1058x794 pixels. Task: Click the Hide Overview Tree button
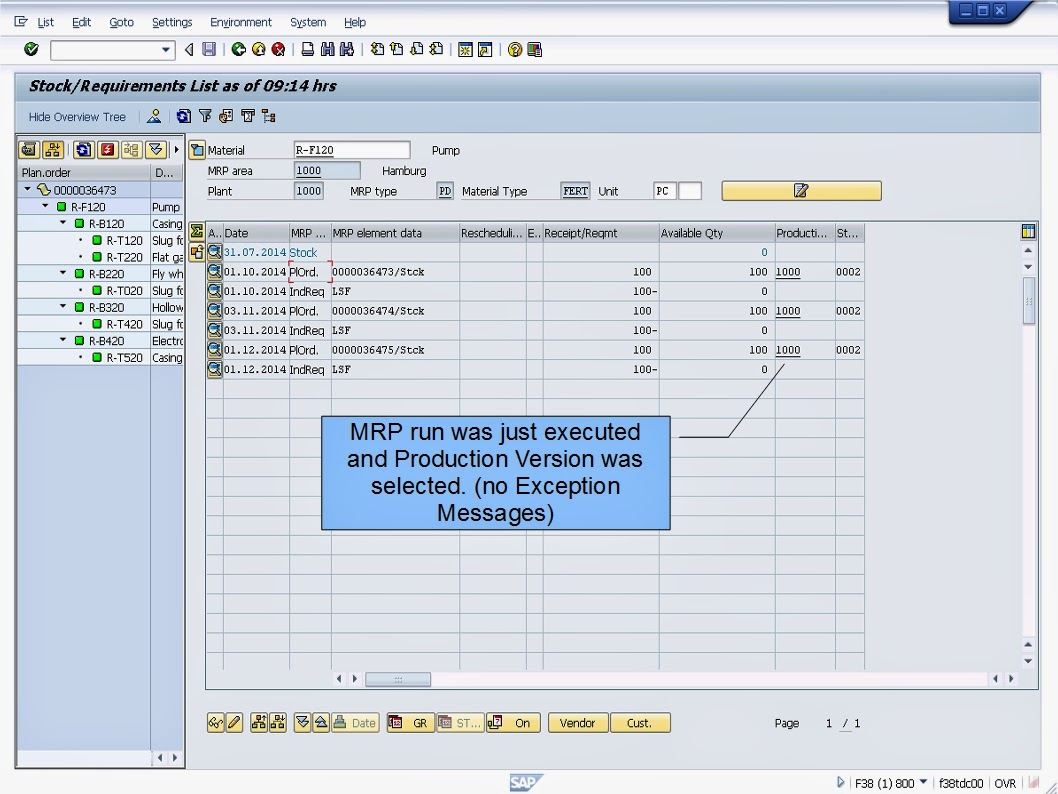(x=75, y=116)
